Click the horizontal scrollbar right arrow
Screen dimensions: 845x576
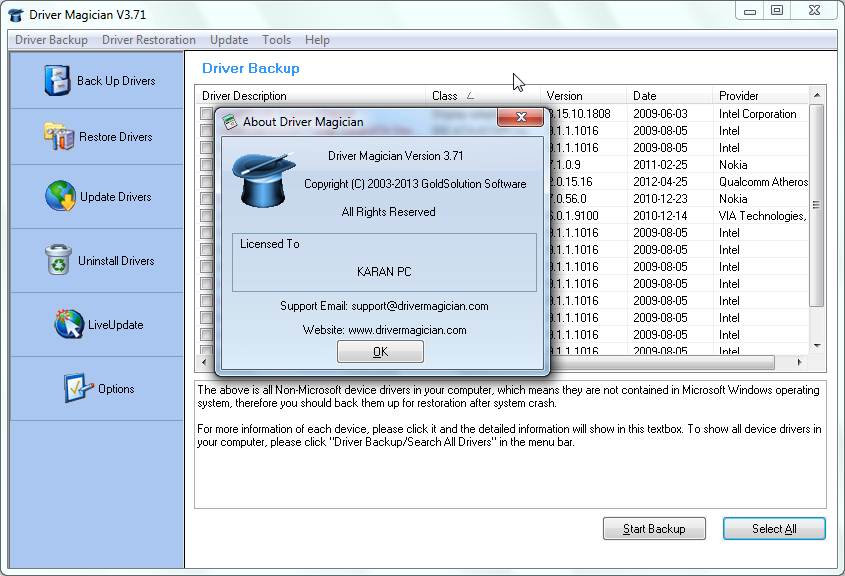[x=800, y=363]
